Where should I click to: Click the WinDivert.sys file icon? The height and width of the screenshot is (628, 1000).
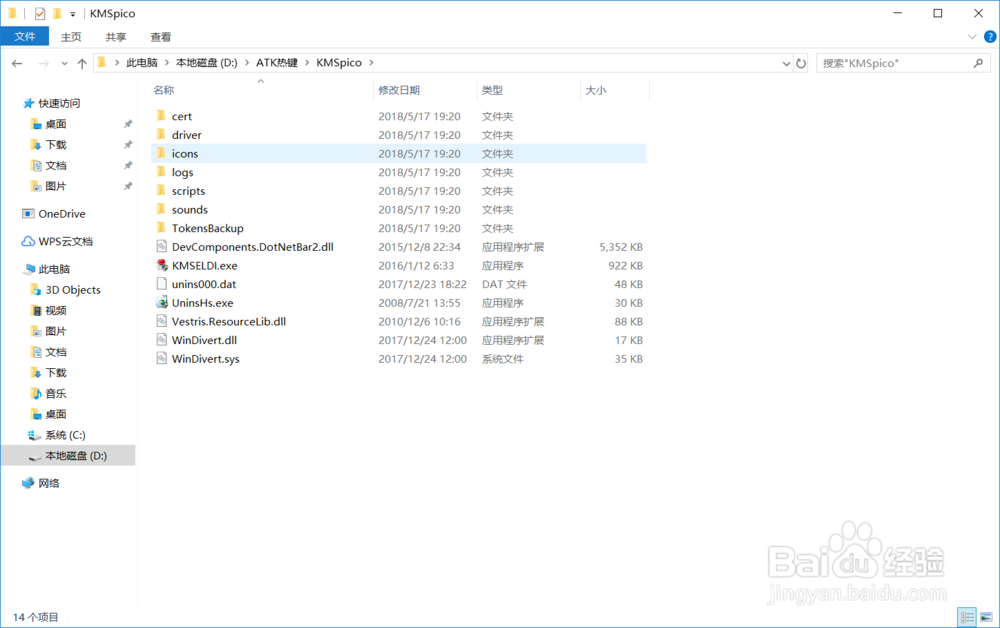(162, 358)
